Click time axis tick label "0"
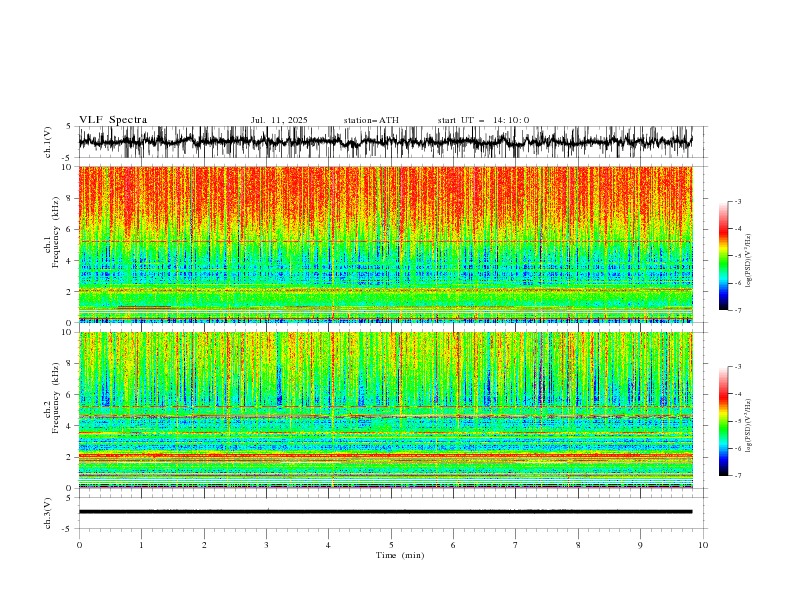This screenshot has height=612, width=792. 79,545
